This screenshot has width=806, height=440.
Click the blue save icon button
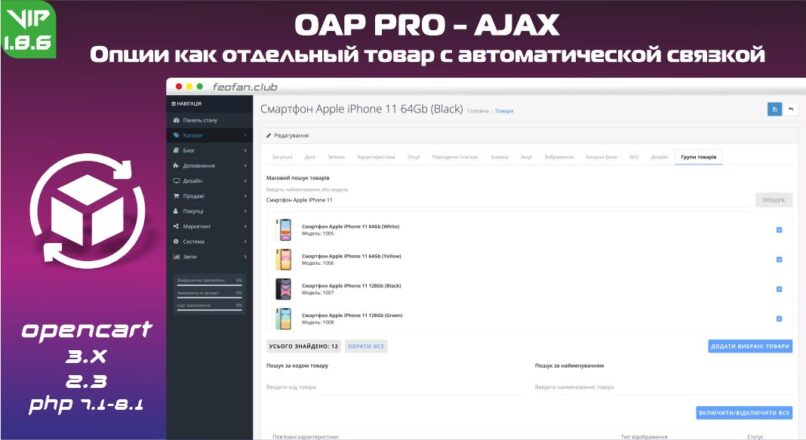[775, 109]
